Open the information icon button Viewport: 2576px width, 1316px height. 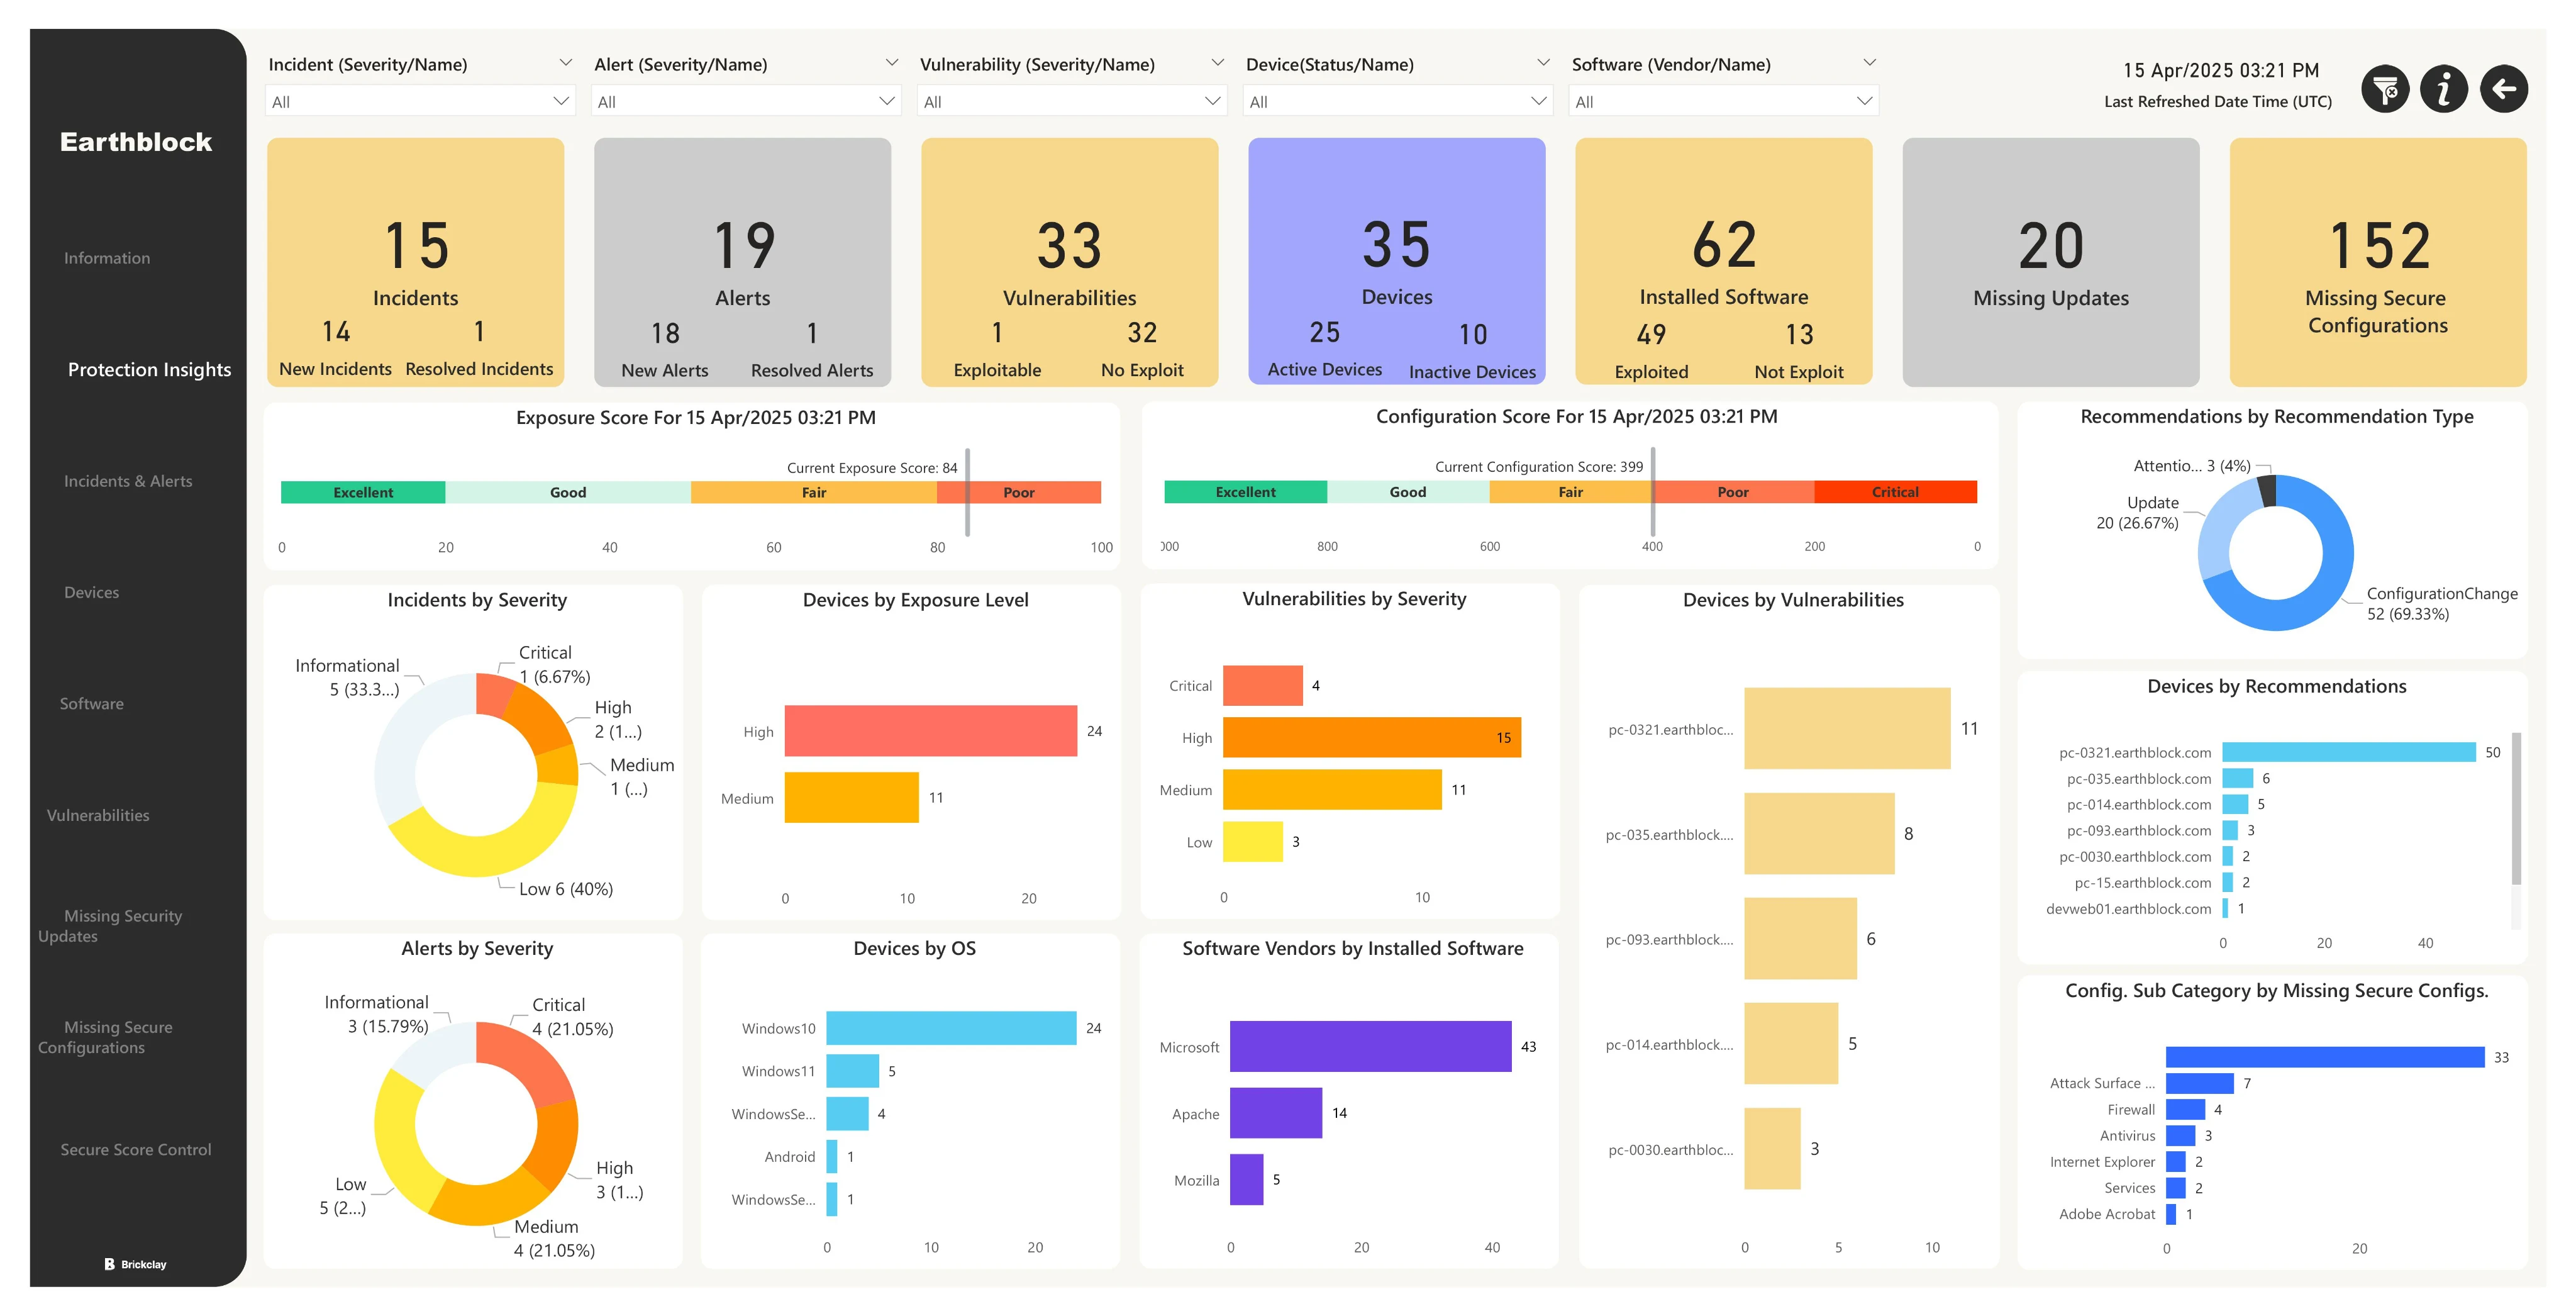pyautogui.click(x=2444, y=90)
